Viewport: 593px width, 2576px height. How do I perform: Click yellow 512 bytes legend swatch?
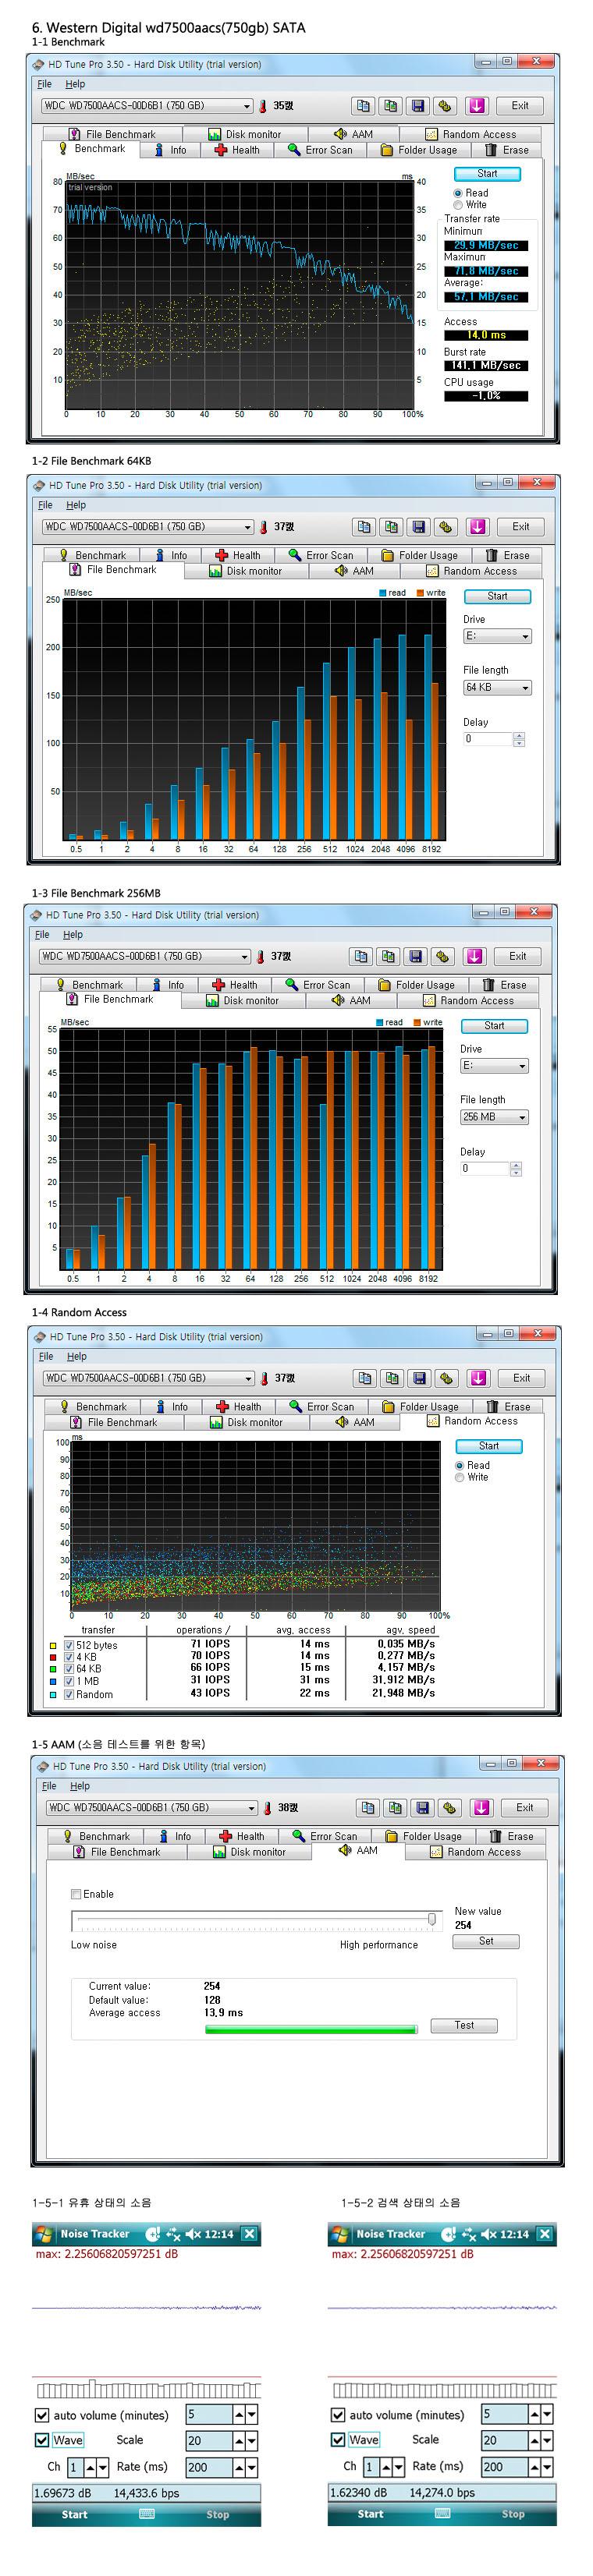(x=53, y=1645)
